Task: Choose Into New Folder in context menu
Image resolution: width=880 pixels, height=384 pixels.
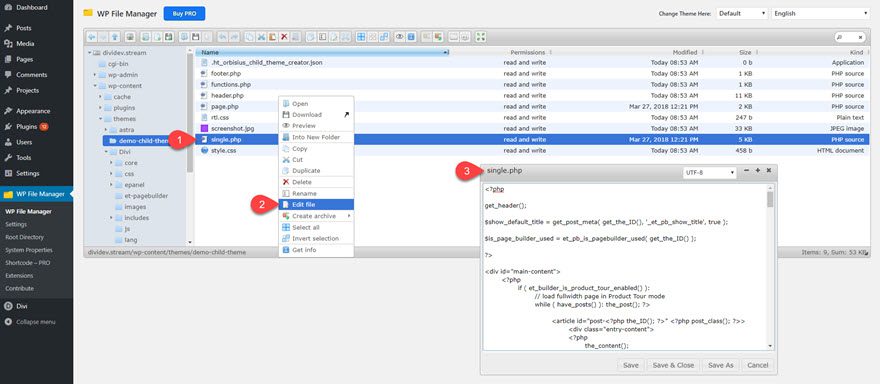Action: coord(316,137)
